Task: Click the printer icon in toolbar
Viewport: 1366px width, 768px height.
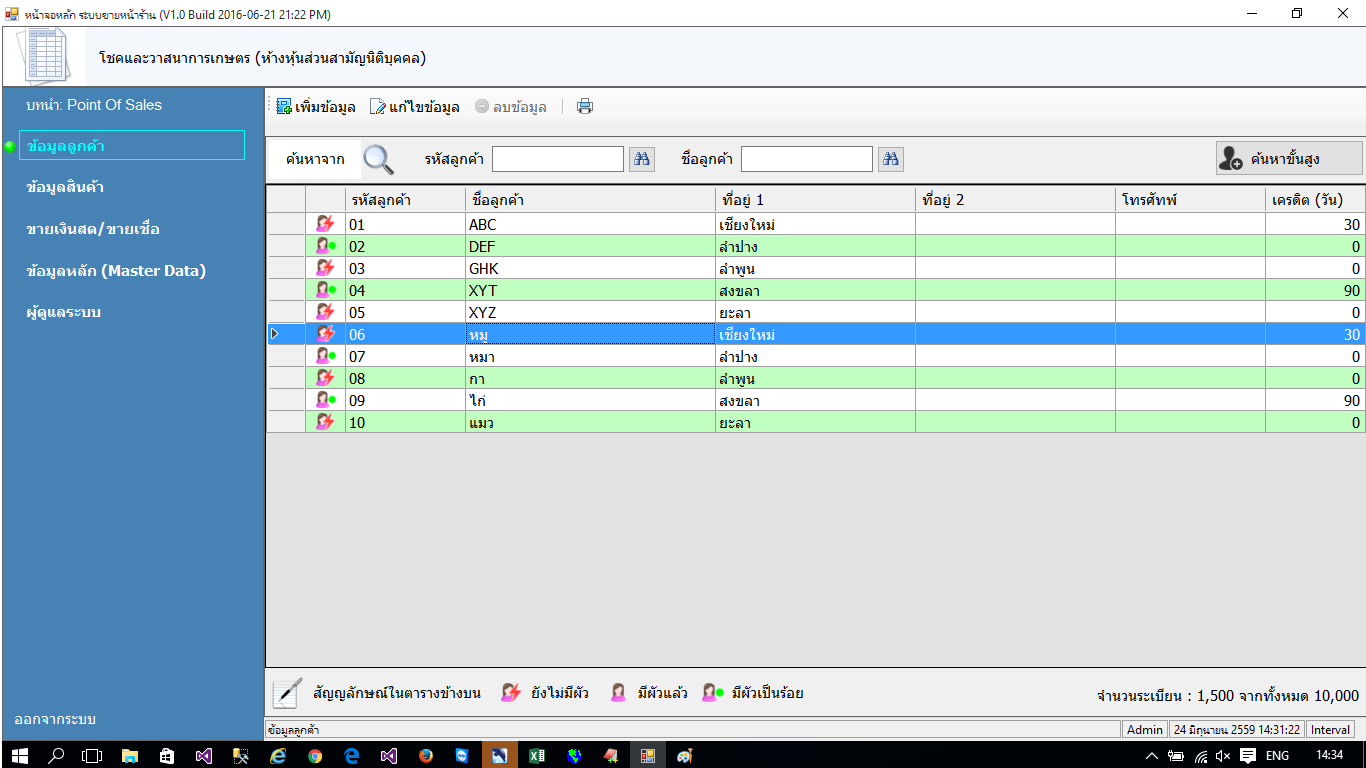Action: click(x=585, y=107)
